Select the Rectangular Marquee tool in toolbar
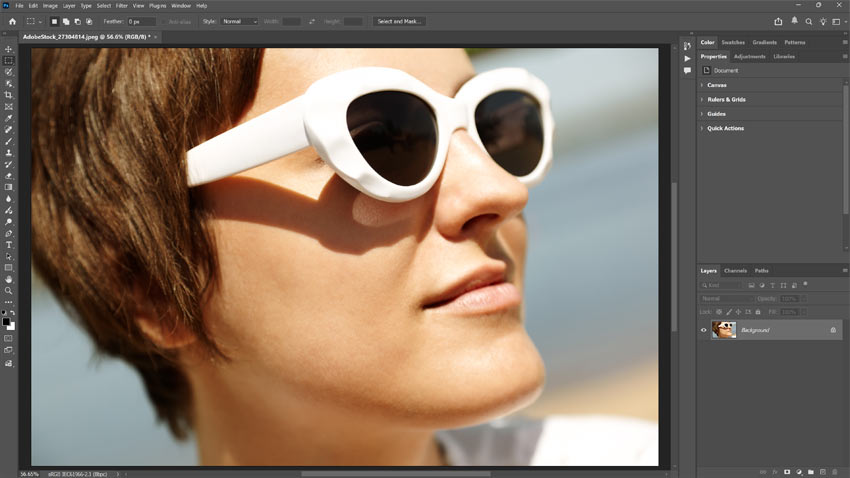The height and width of the screenshot is (478, 850). click(9, 61)
